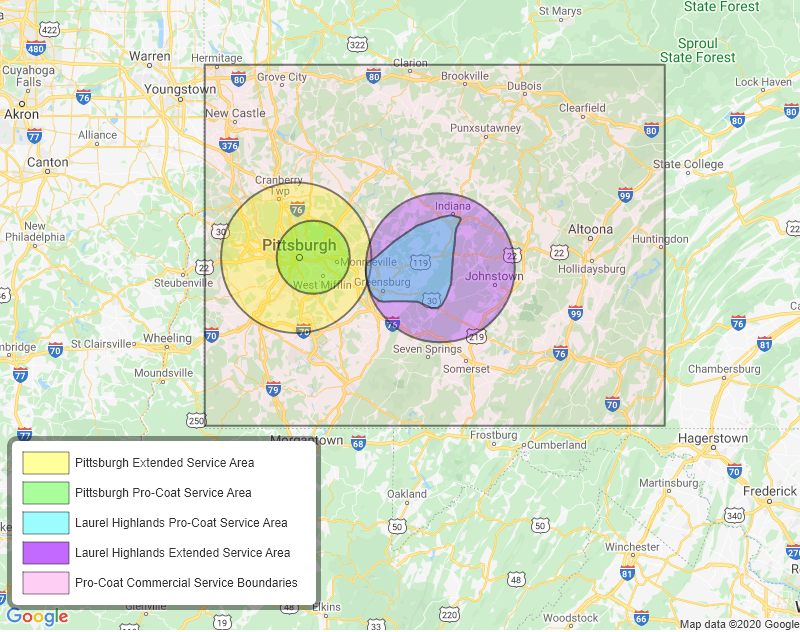Click the Oakland town label
Image resolution: width=800 pixels, height=632 pixels.
[407, 494]
